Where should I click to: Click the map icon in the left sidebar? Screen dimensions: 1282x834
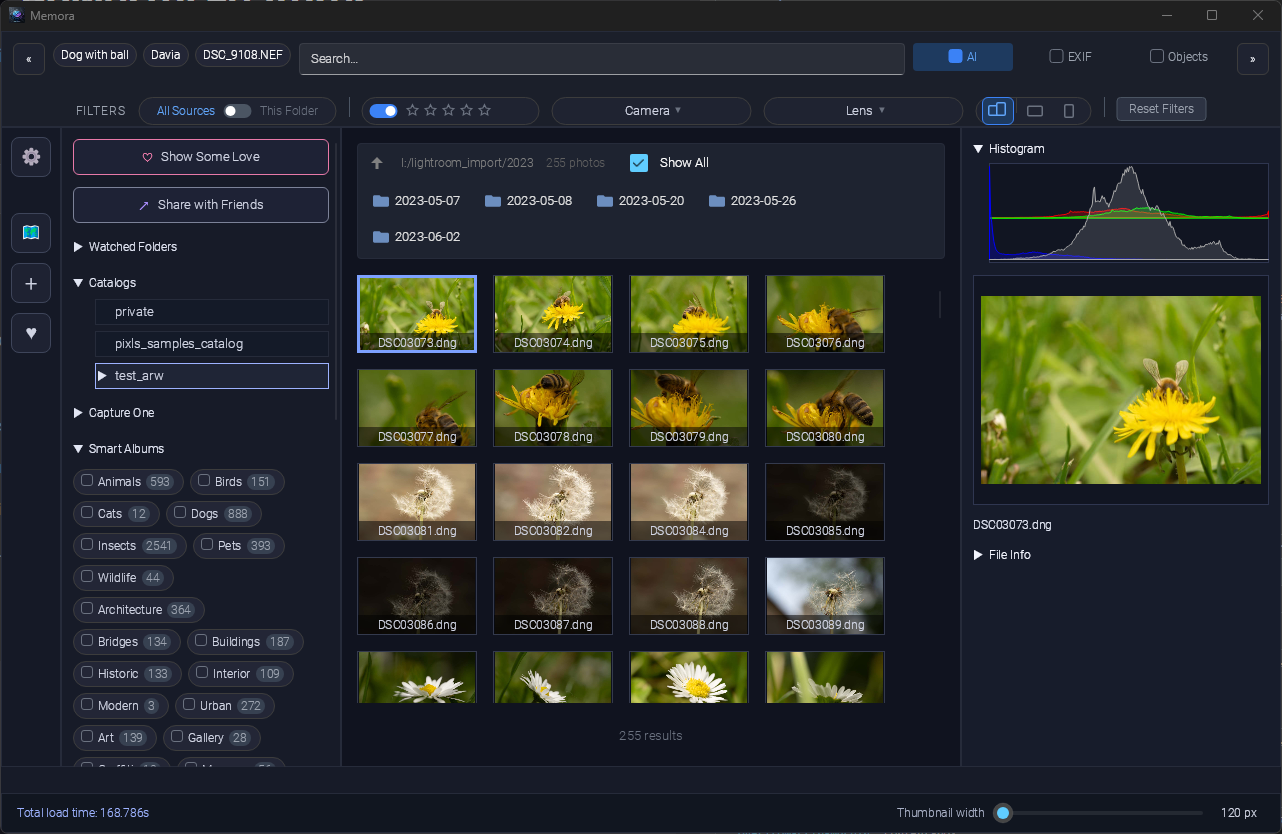coord(30,233)
